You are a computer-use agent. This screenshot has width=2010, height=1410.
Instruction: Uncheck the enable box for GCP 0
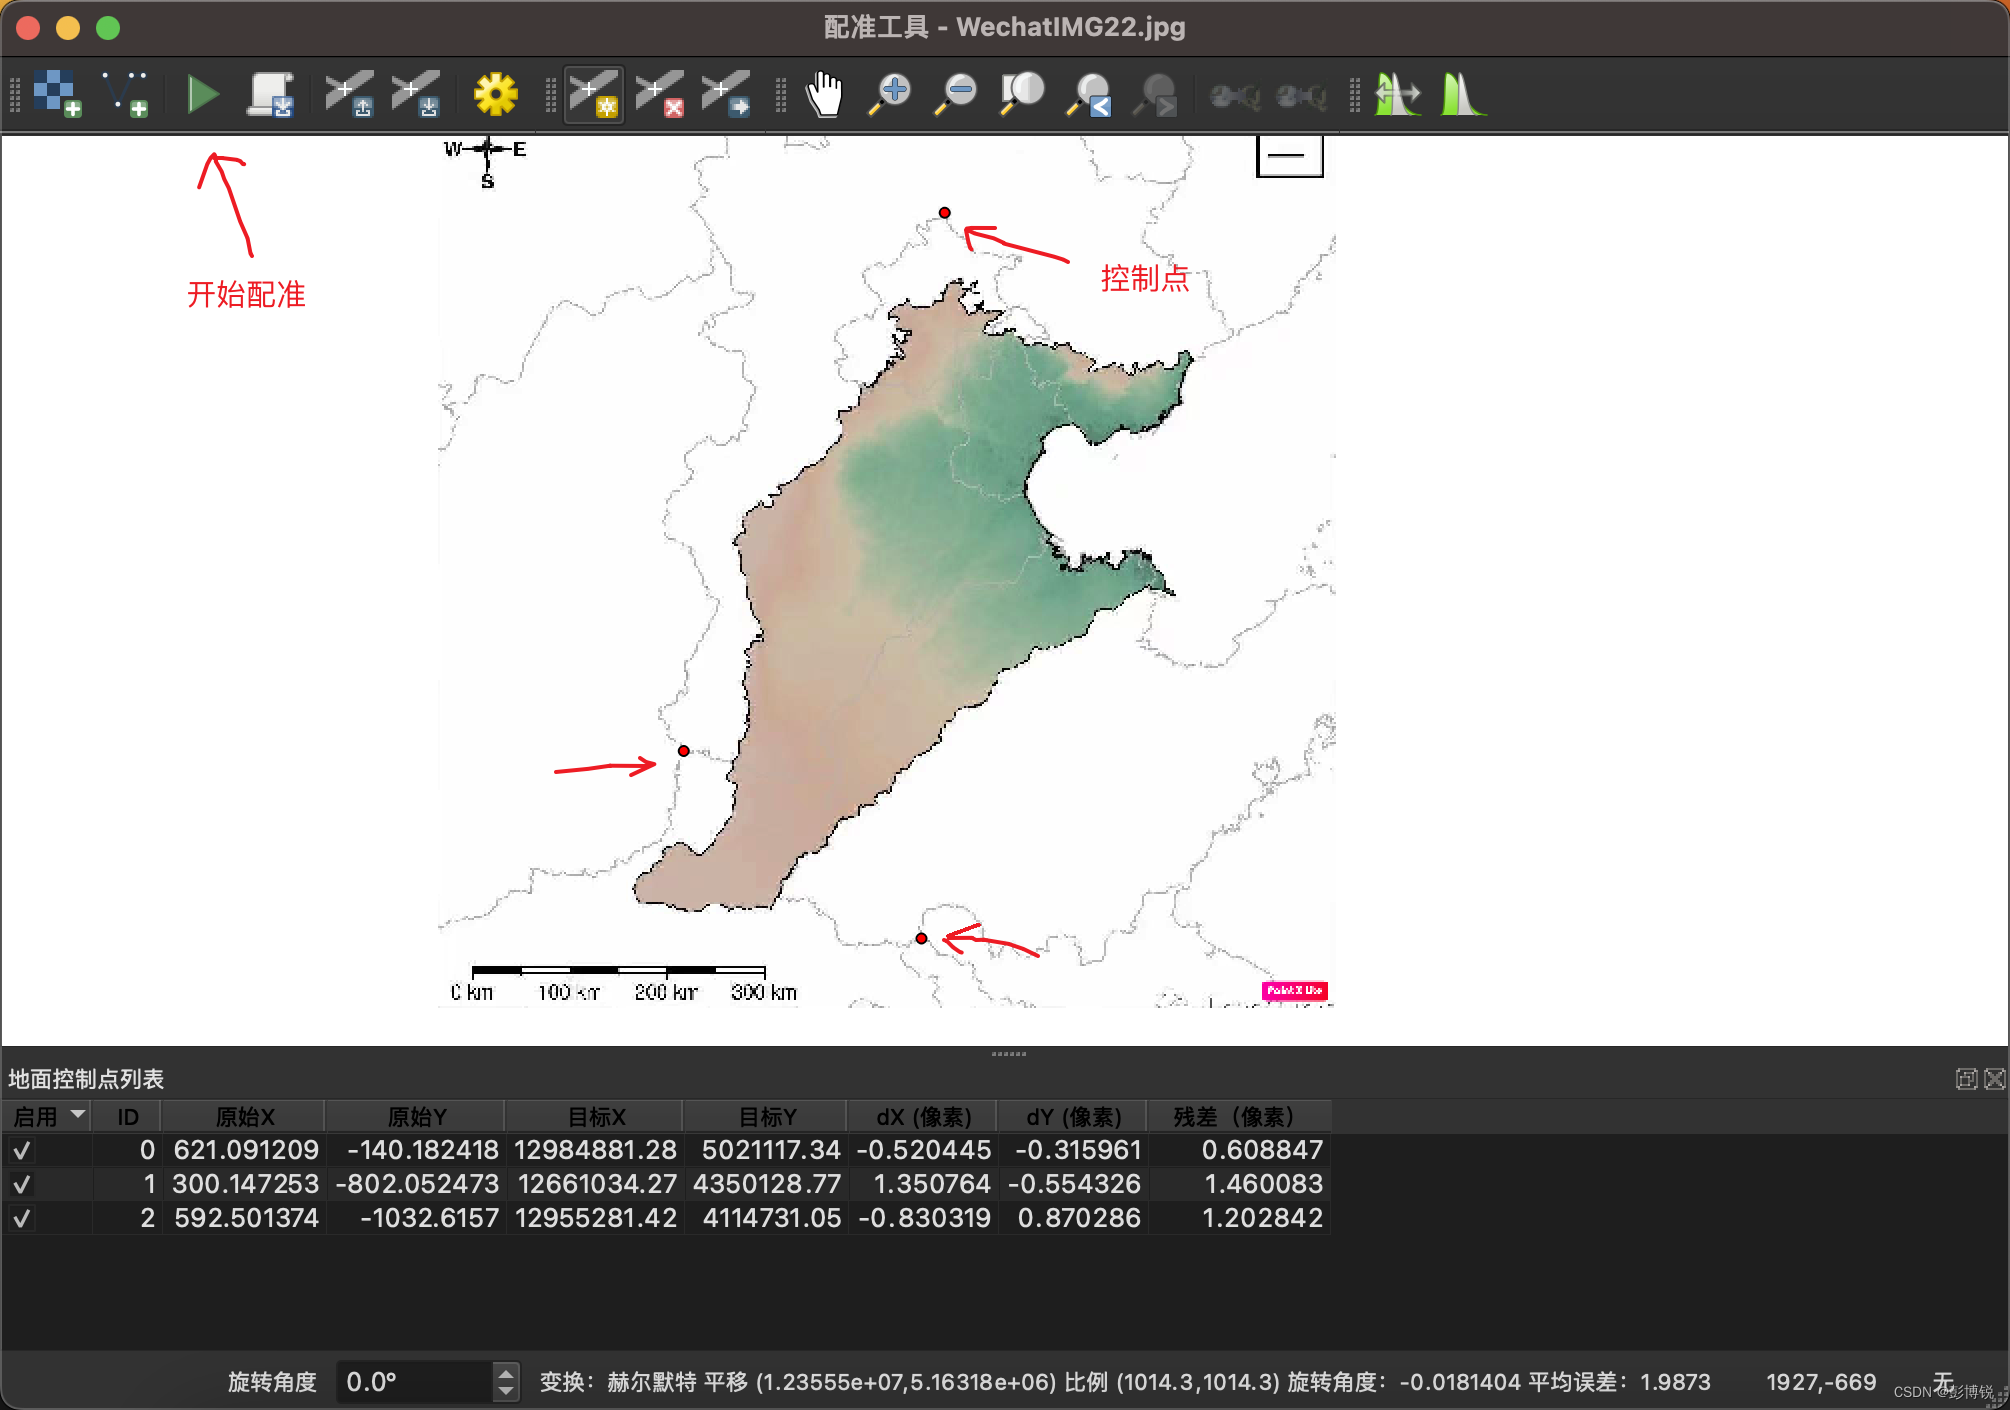21,1150
